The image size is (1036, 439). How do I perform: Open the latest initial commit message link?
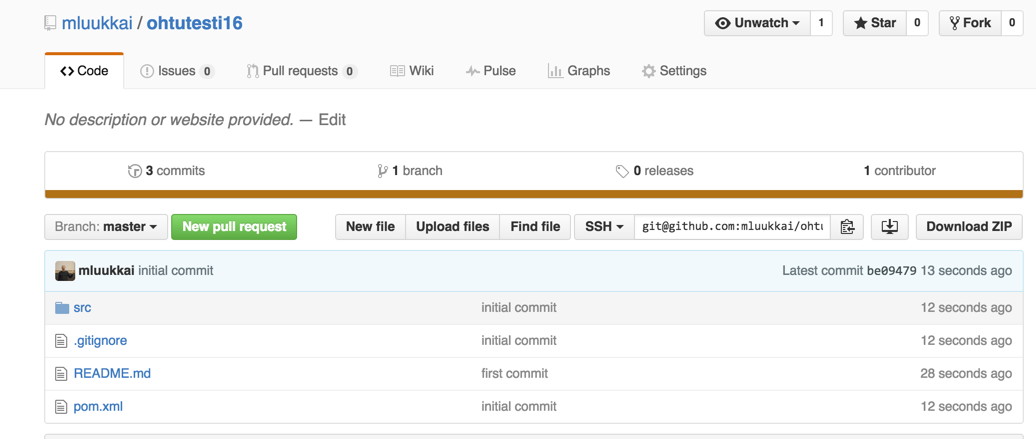pos(176,270)
